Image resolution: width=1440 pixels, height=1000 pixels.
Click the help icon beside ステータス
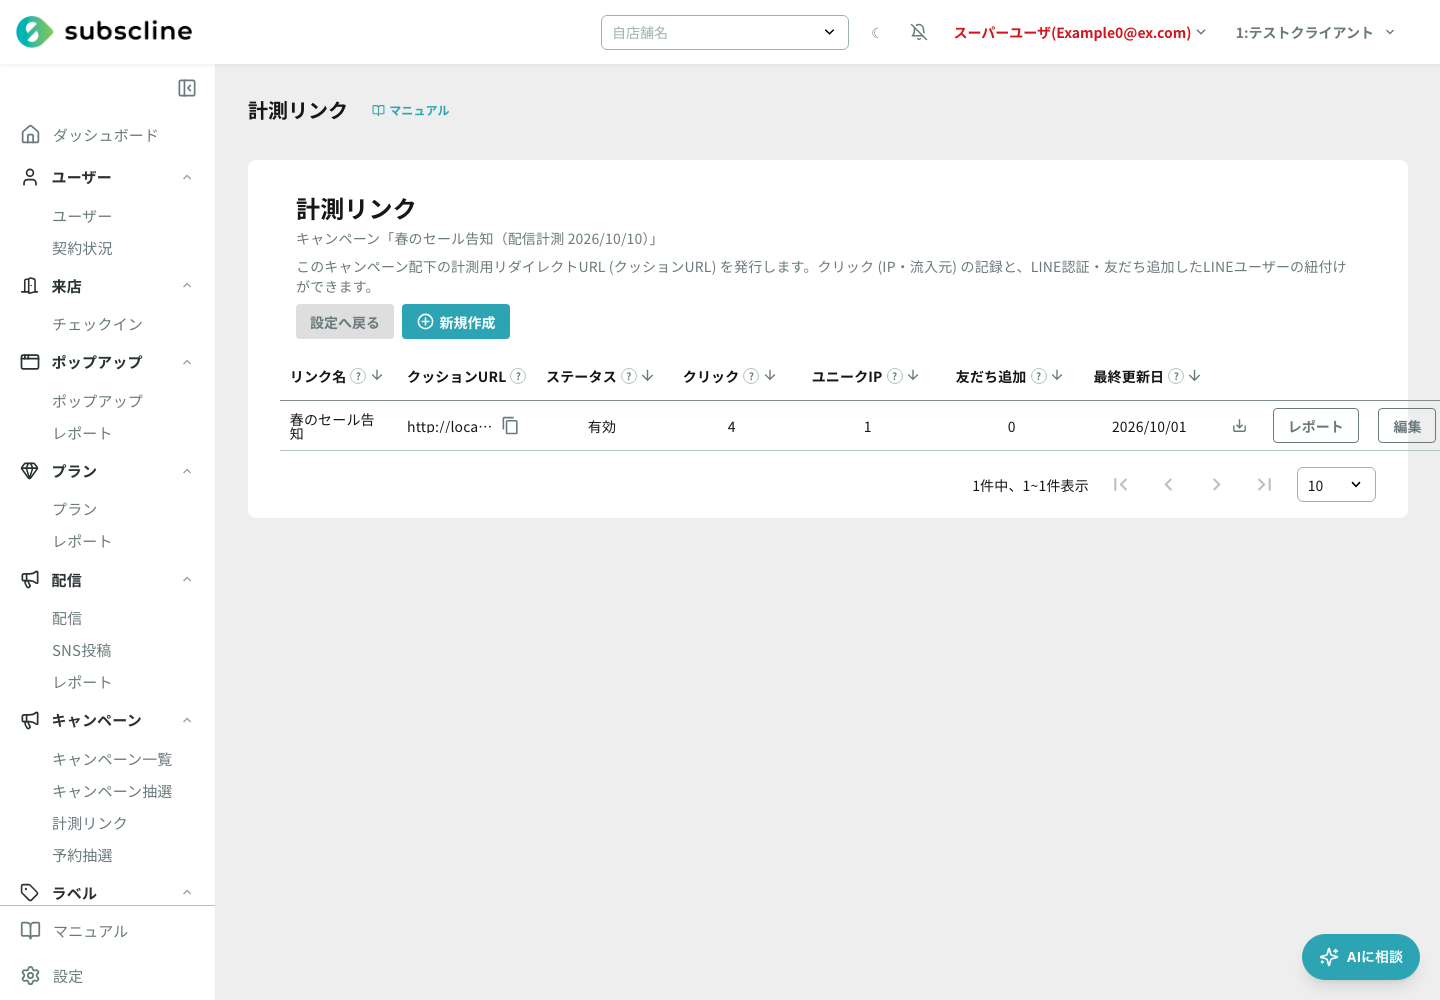click(x=629, y=376)
